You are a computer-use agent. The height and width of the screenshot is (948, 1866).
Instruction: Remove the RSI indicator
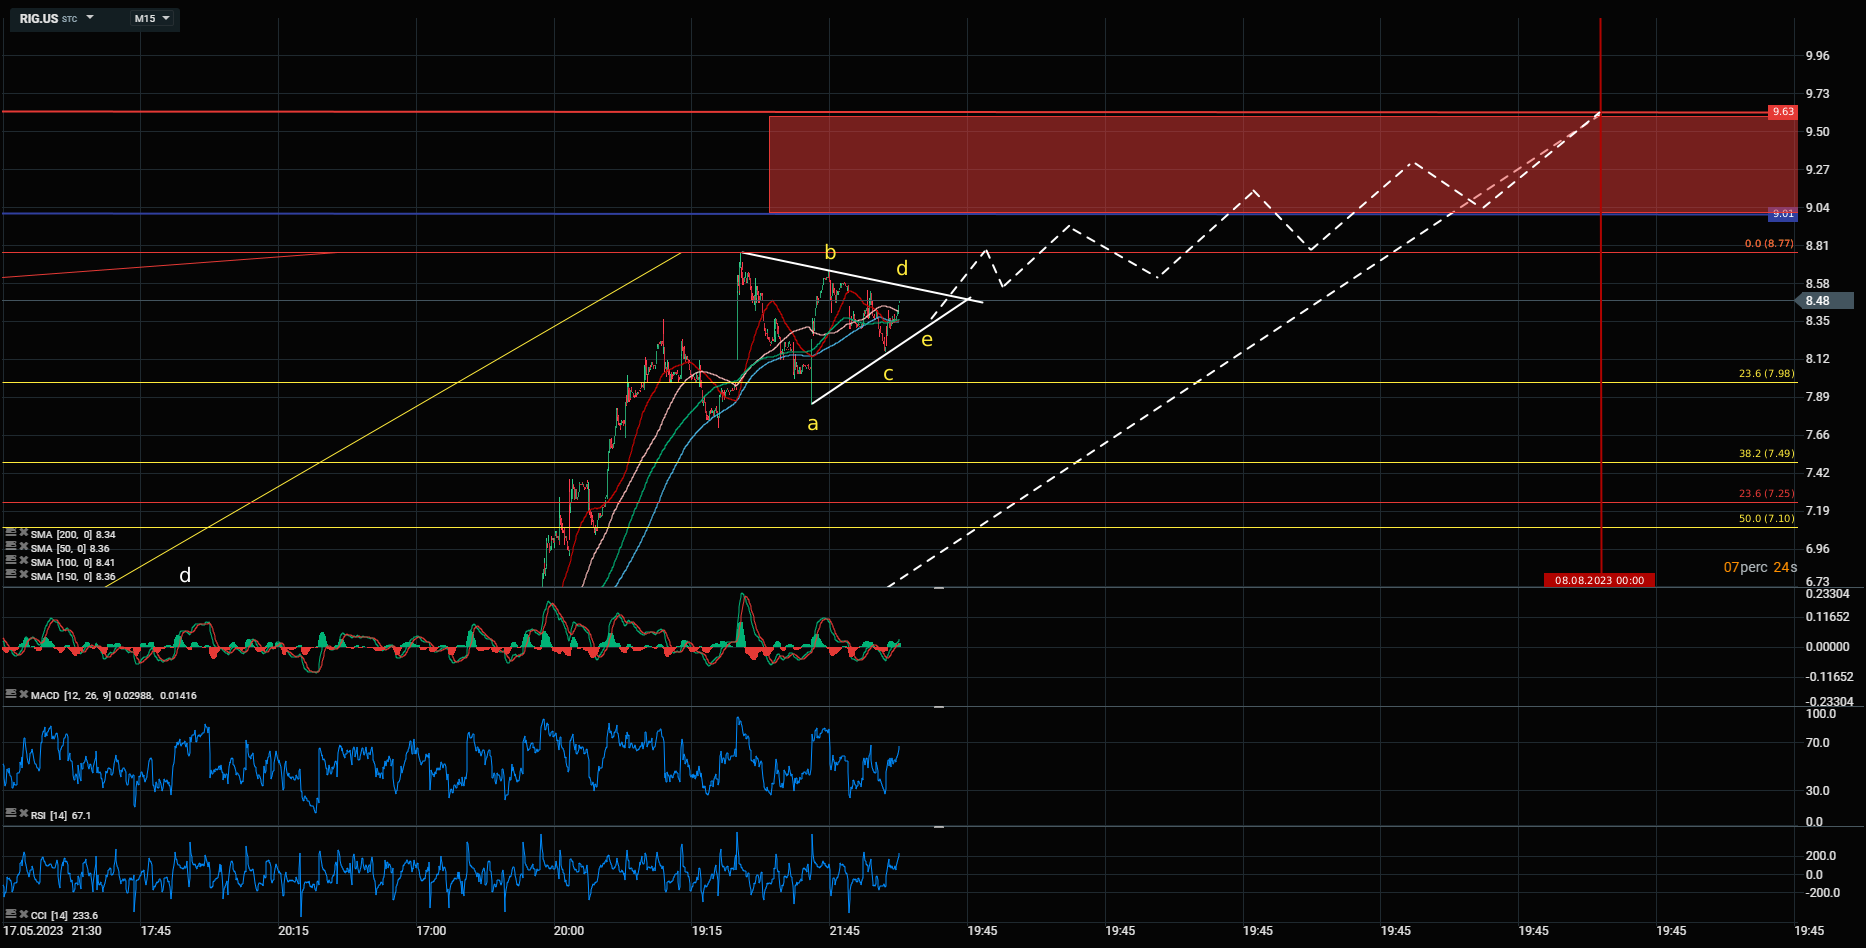pos(24,815)
